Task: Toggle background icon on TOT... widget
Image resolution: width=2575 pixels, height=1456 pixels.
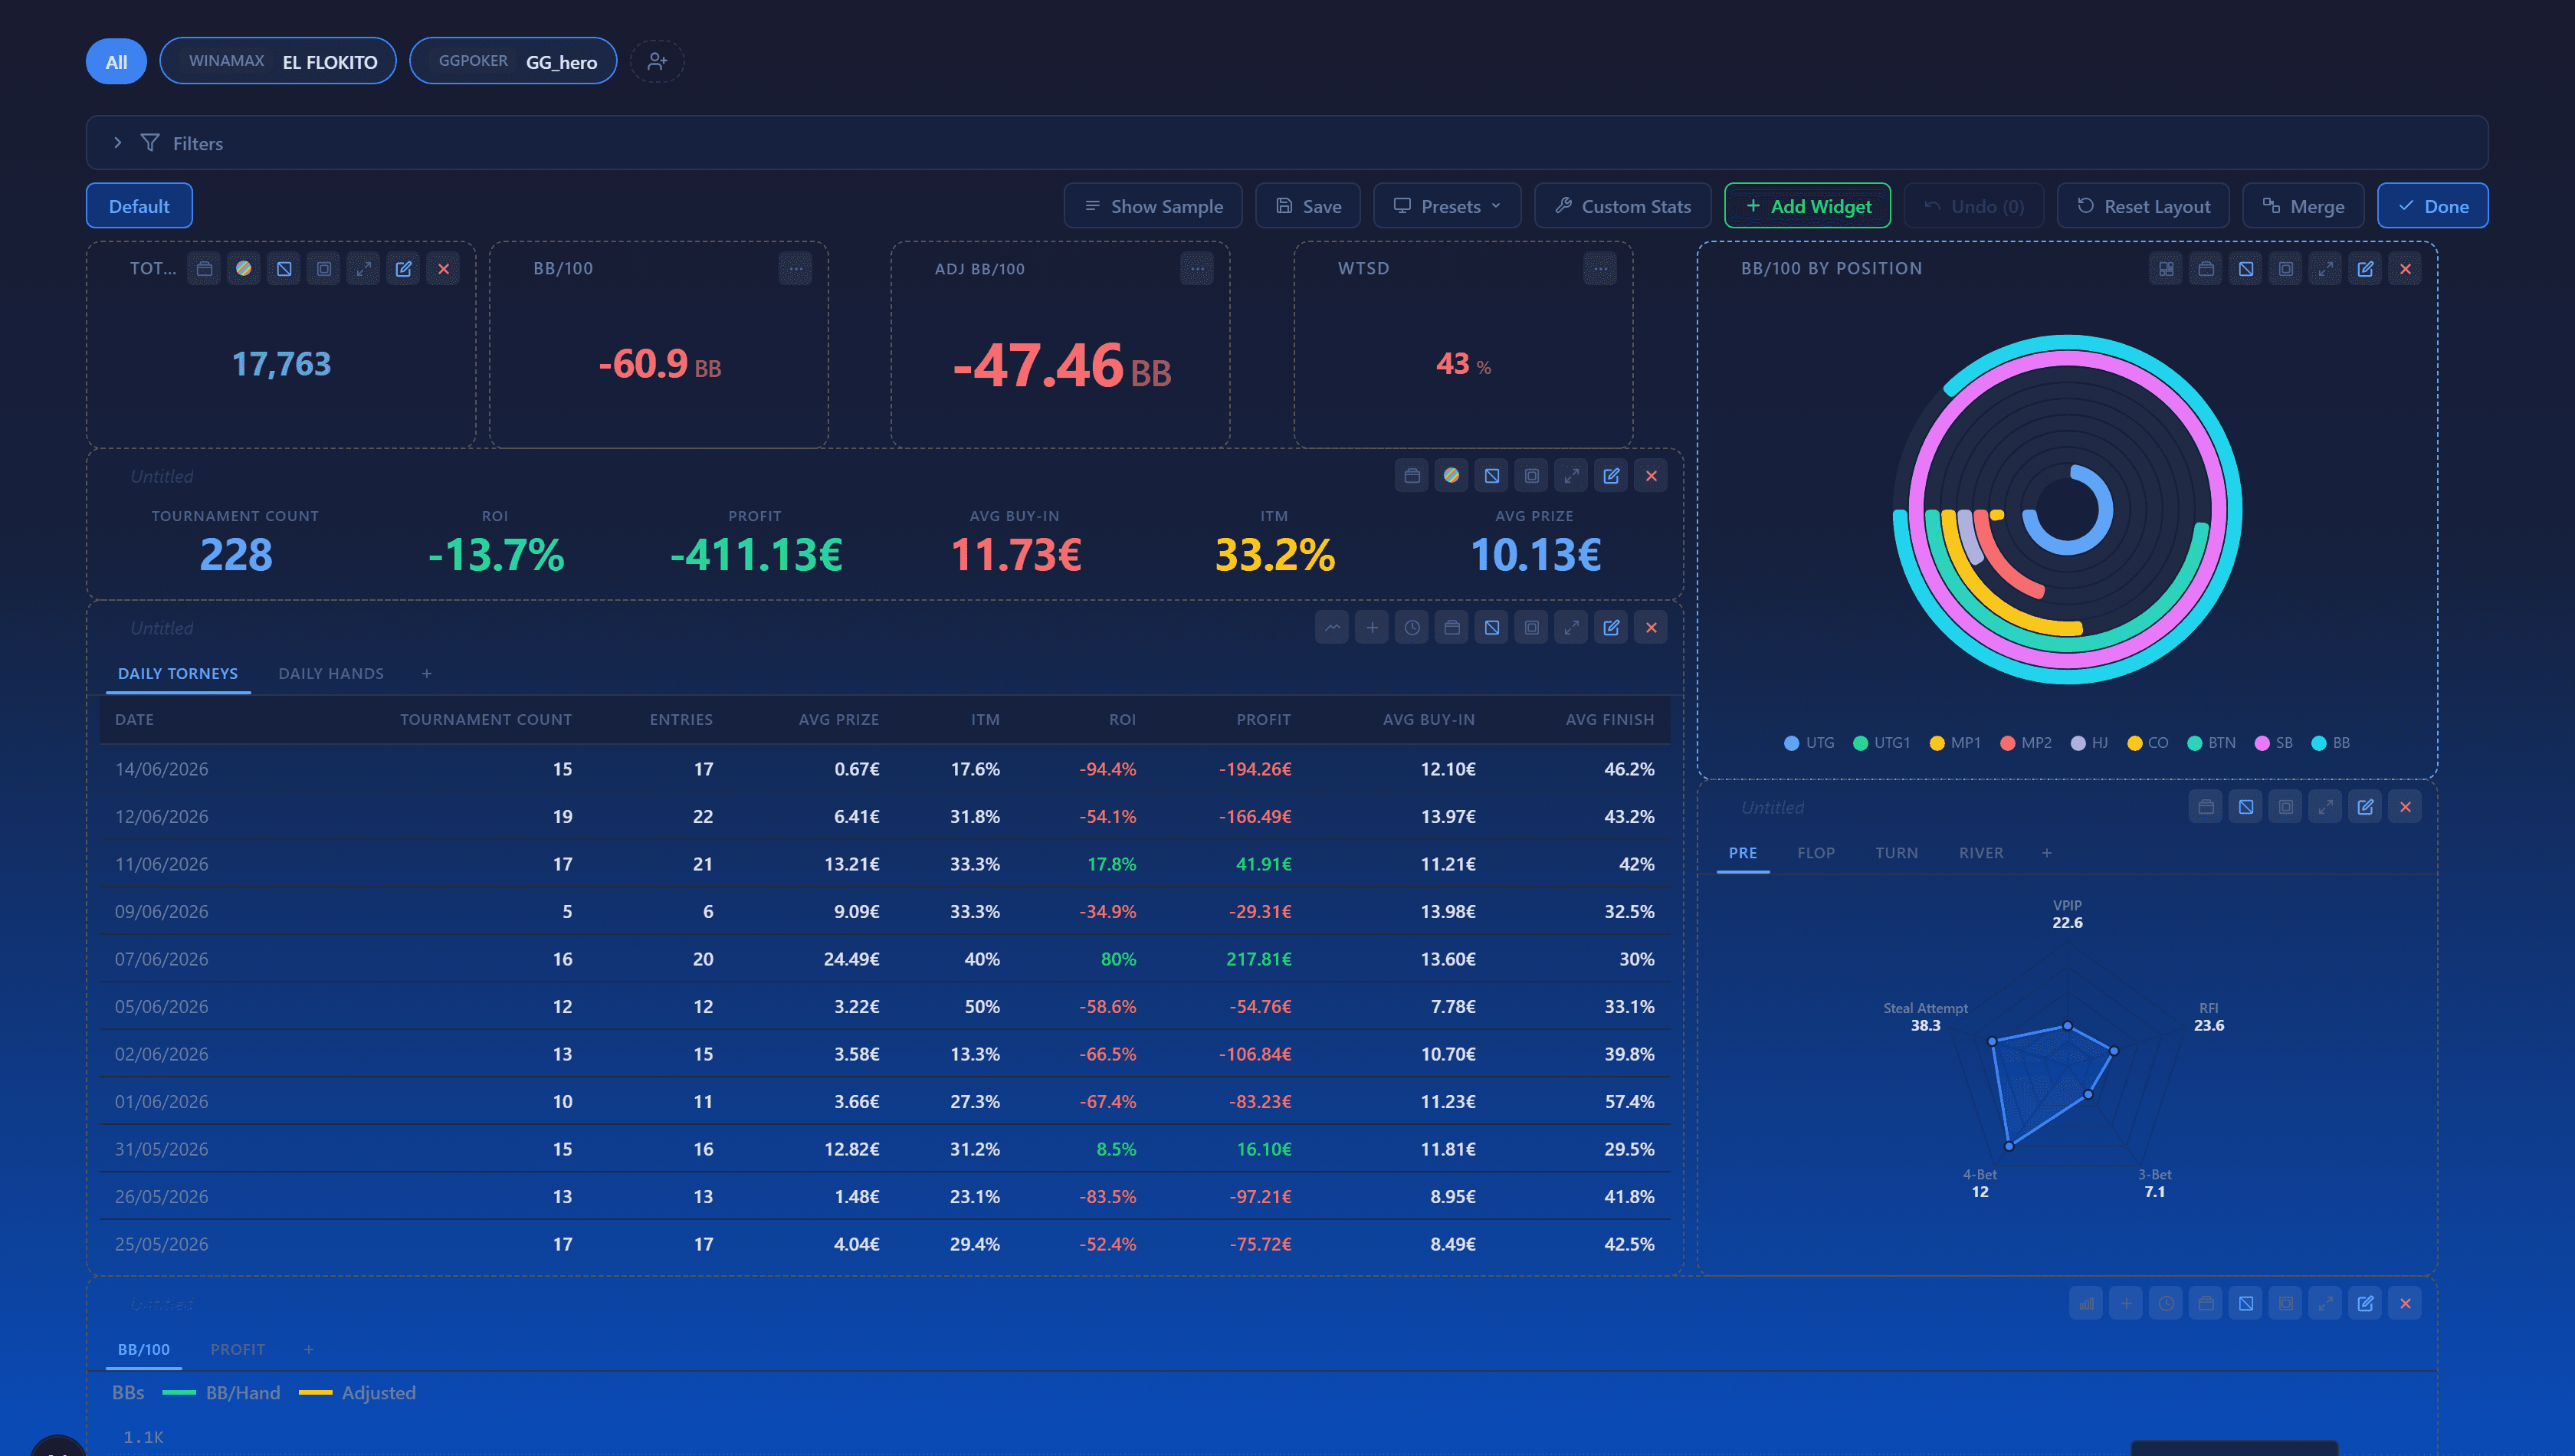Action: [284, 269]
